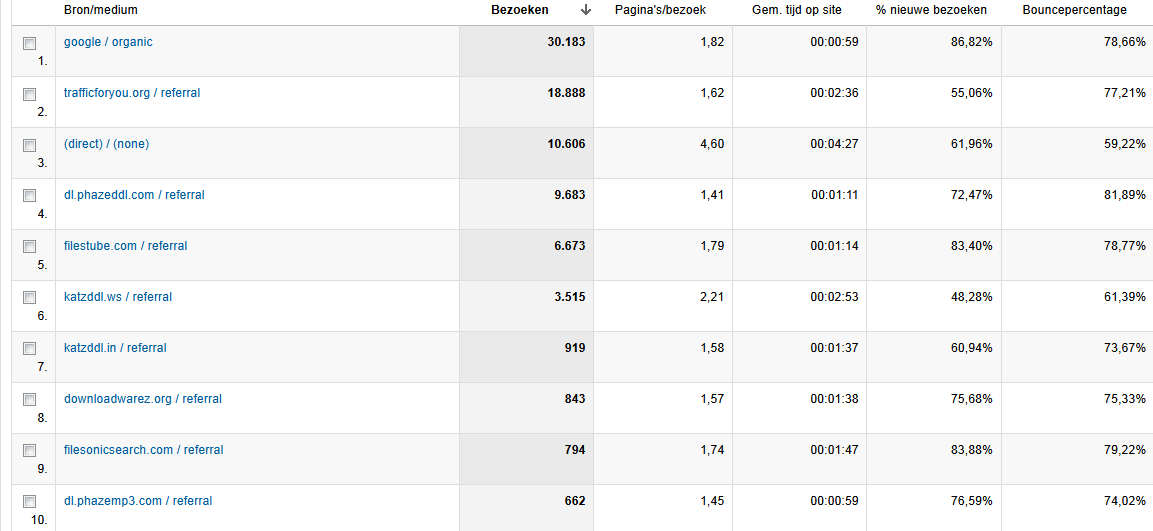Tick the checkbox for google / organic
The width and height of the screenshot is (1153, 531).
tap(29, 43)
